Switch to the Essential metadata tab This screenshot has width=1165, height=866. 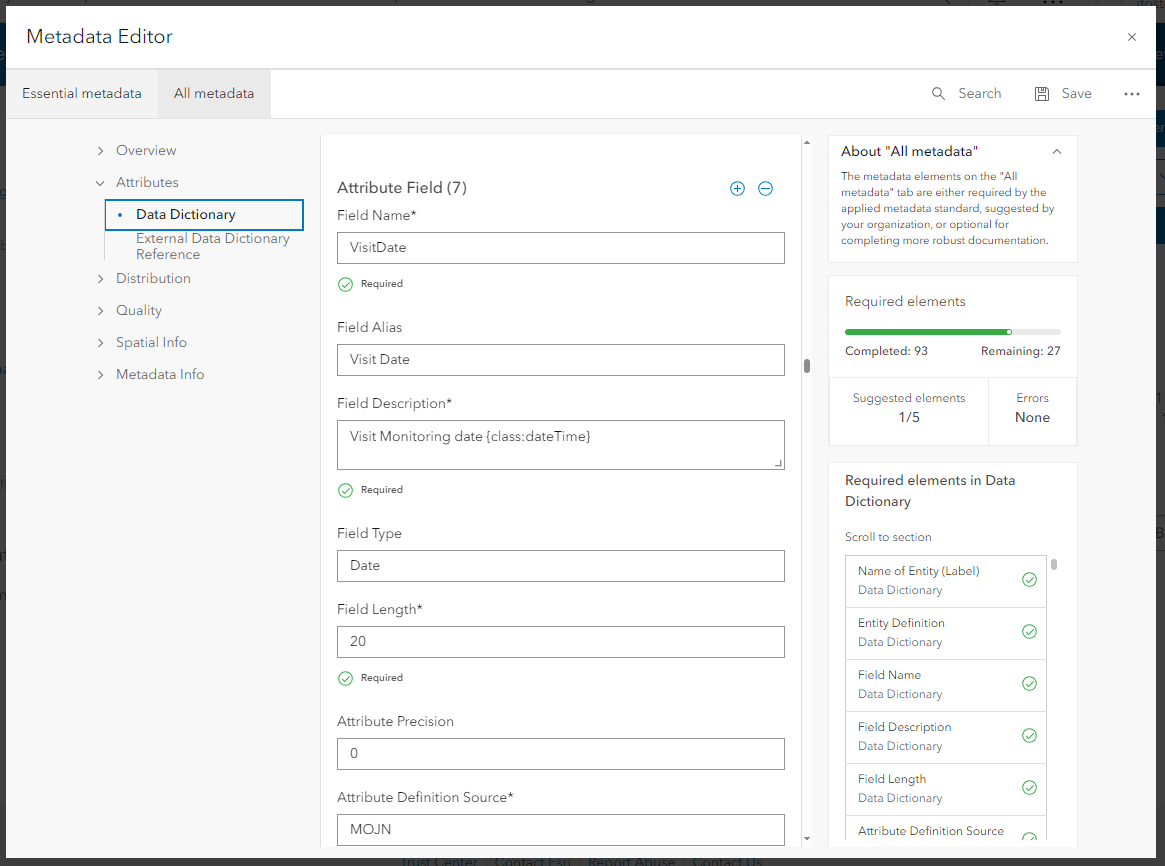[82, 94]
